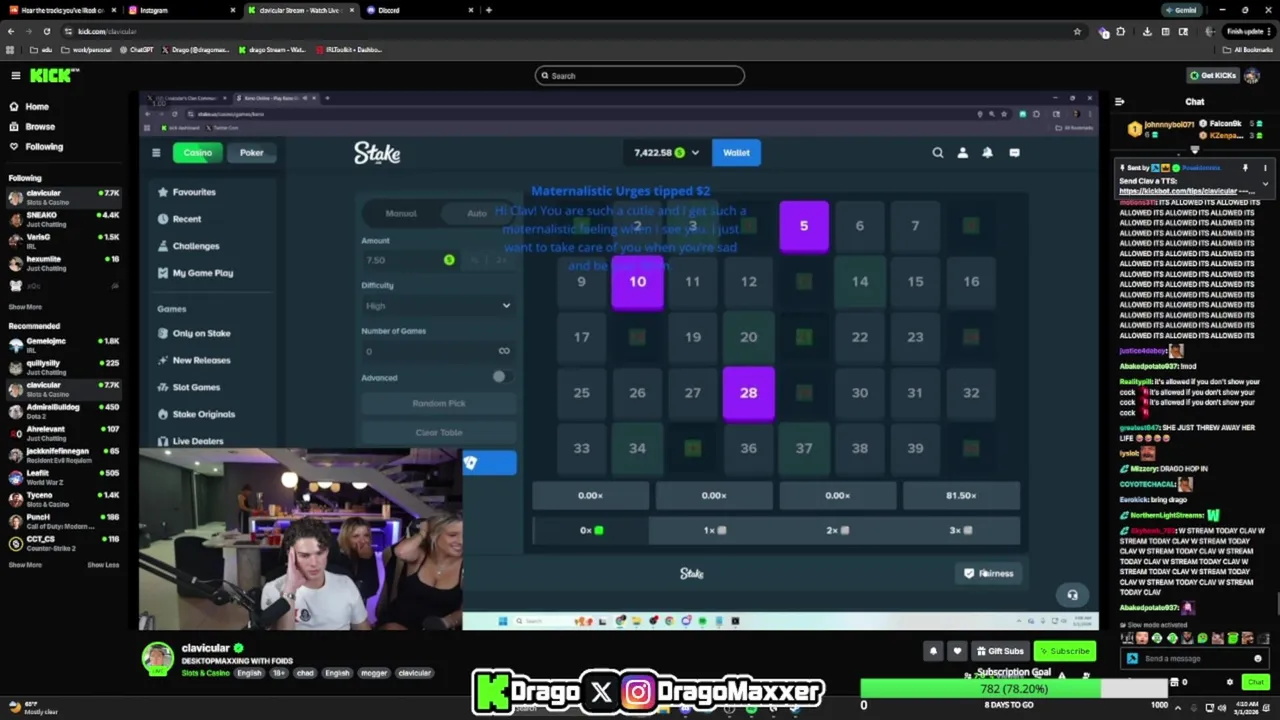Screen dimensions: 1280x720
Task: Switch to Auto betting mode
Action: point(477,213)
